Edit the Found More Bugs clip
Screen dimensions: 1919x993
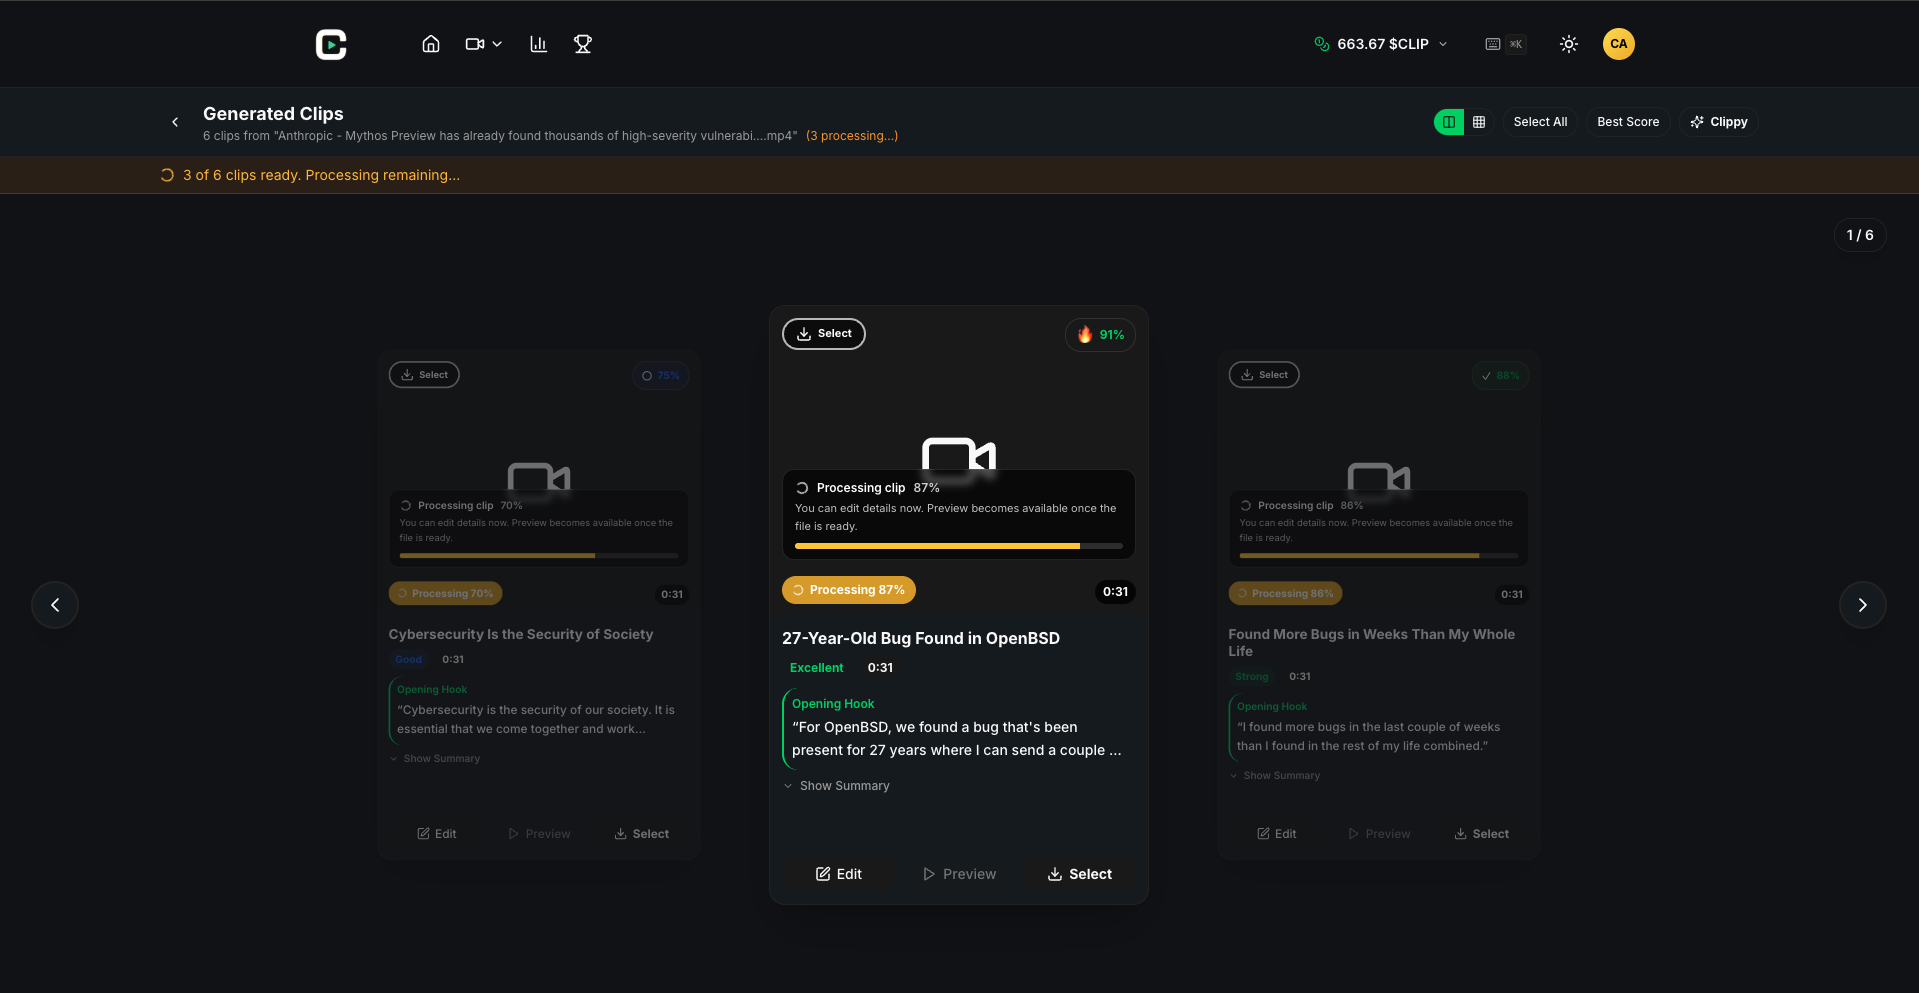click(1277, 834)
